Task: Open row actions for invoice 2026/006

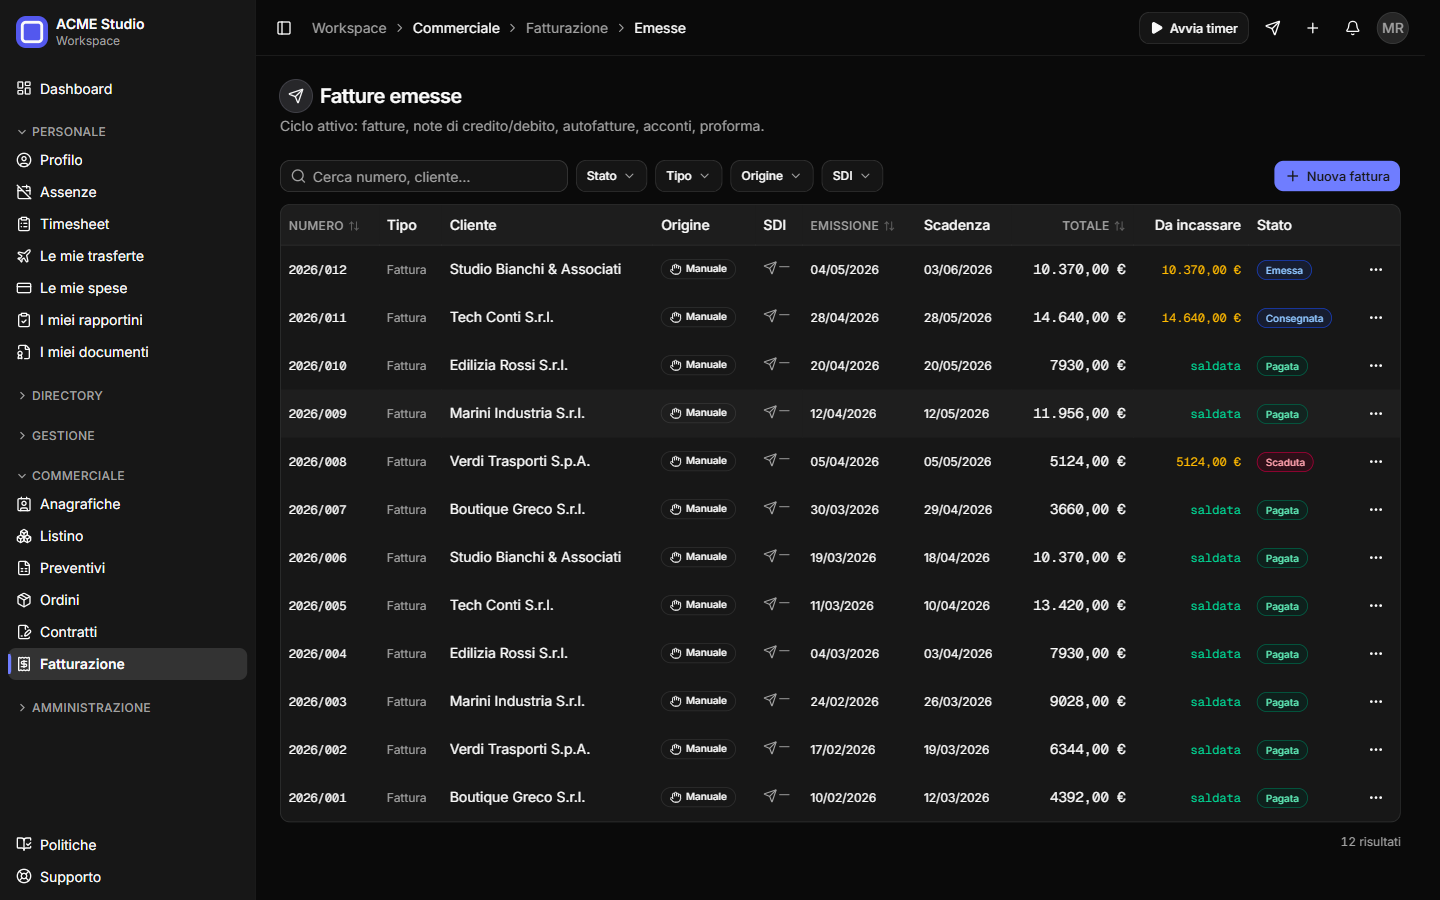Action: 1376,558
